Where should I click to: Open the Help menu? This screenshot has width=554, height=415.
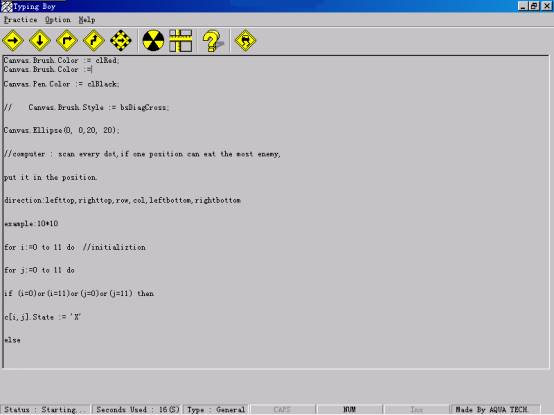(x=87, y=20)
